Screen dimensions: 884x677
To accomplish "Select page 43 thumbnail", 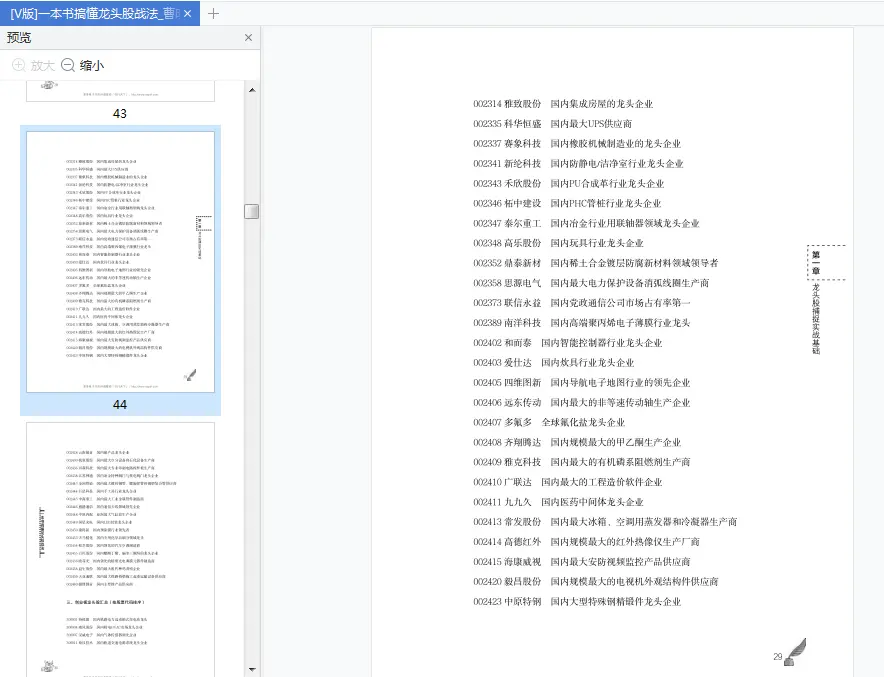I will pos(120,91).
